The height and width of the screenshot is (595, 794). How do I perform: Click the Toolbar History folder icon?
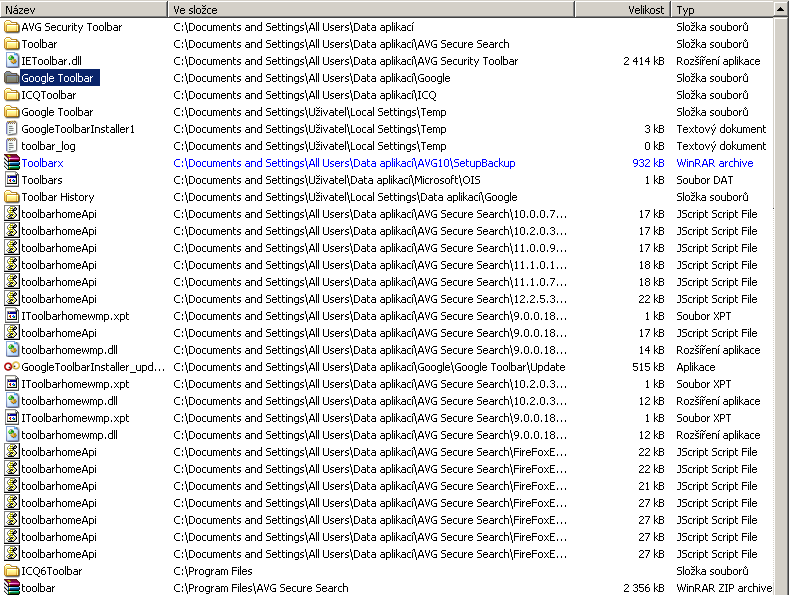[12, 196]
